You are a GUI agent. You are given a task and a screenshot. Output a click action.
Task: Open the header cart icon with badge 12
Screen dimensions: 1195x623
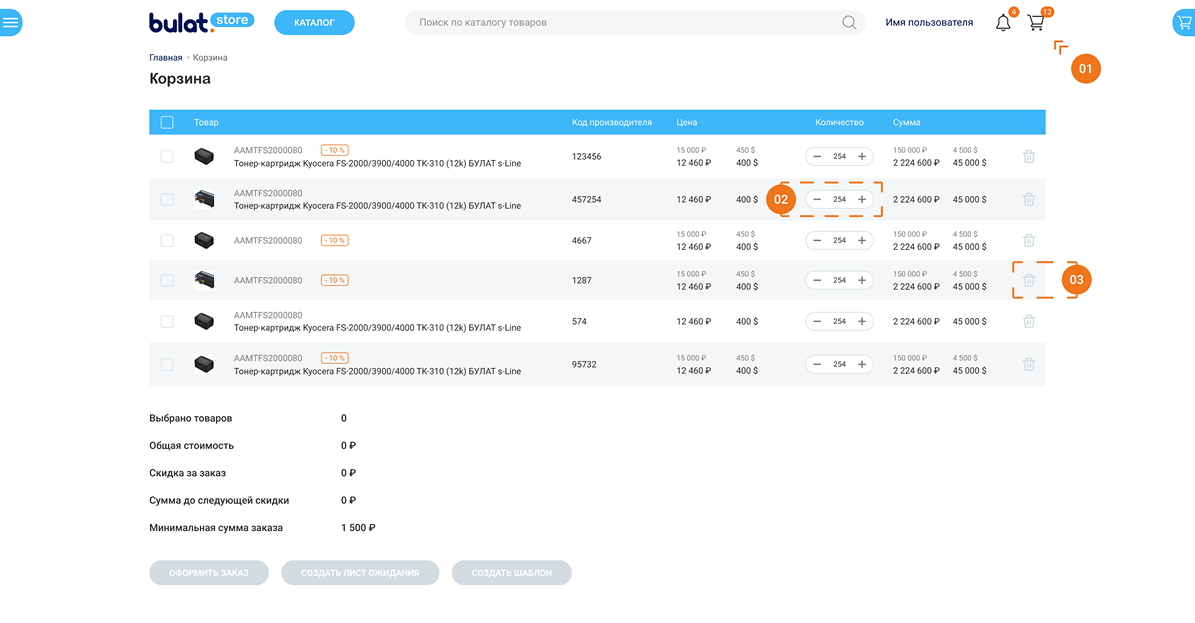(x=1035, y=23)
